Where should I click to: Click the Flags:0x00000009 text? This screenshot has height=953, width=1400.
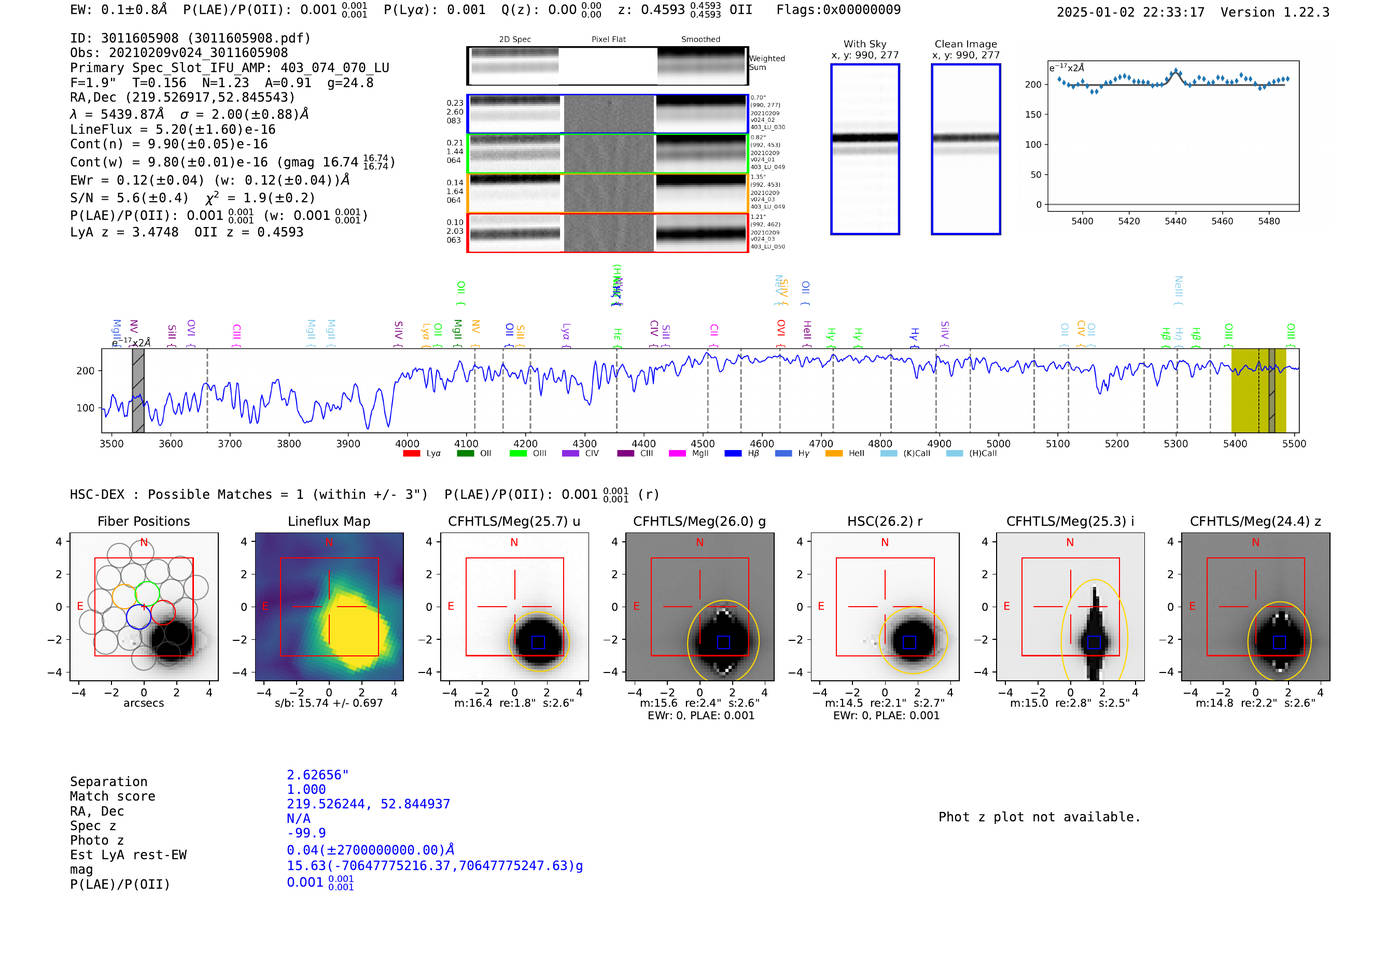[x=838, y=10]
